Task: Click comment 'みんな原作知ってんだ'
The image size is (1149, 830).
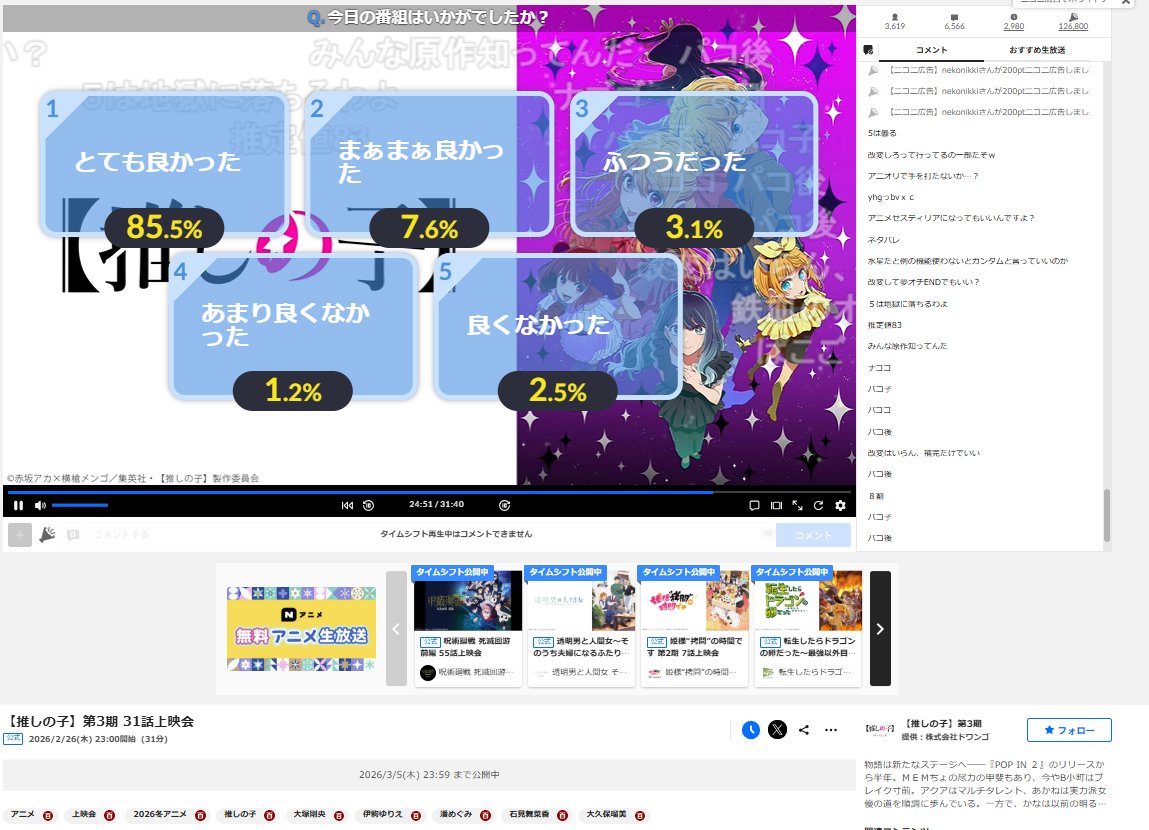Action: click(x=907, y=346)
